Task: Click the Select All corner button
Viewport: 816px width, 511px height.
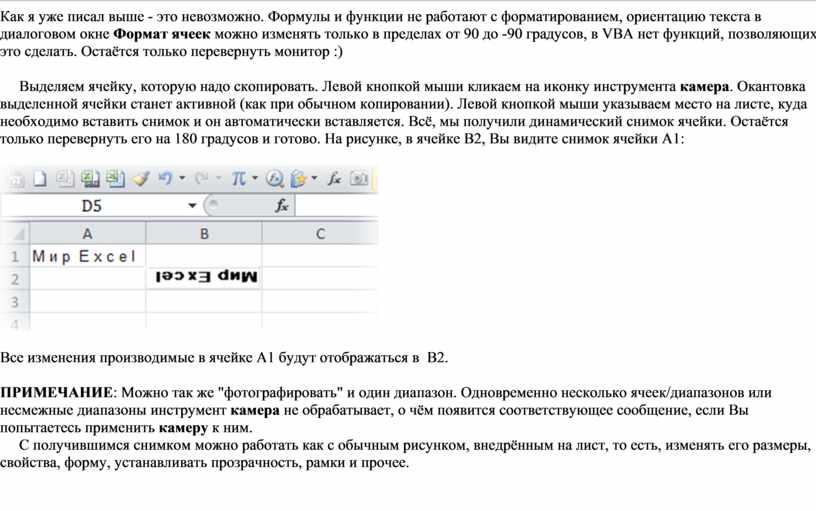Action: pyautogui.click(x=14, y=234)
